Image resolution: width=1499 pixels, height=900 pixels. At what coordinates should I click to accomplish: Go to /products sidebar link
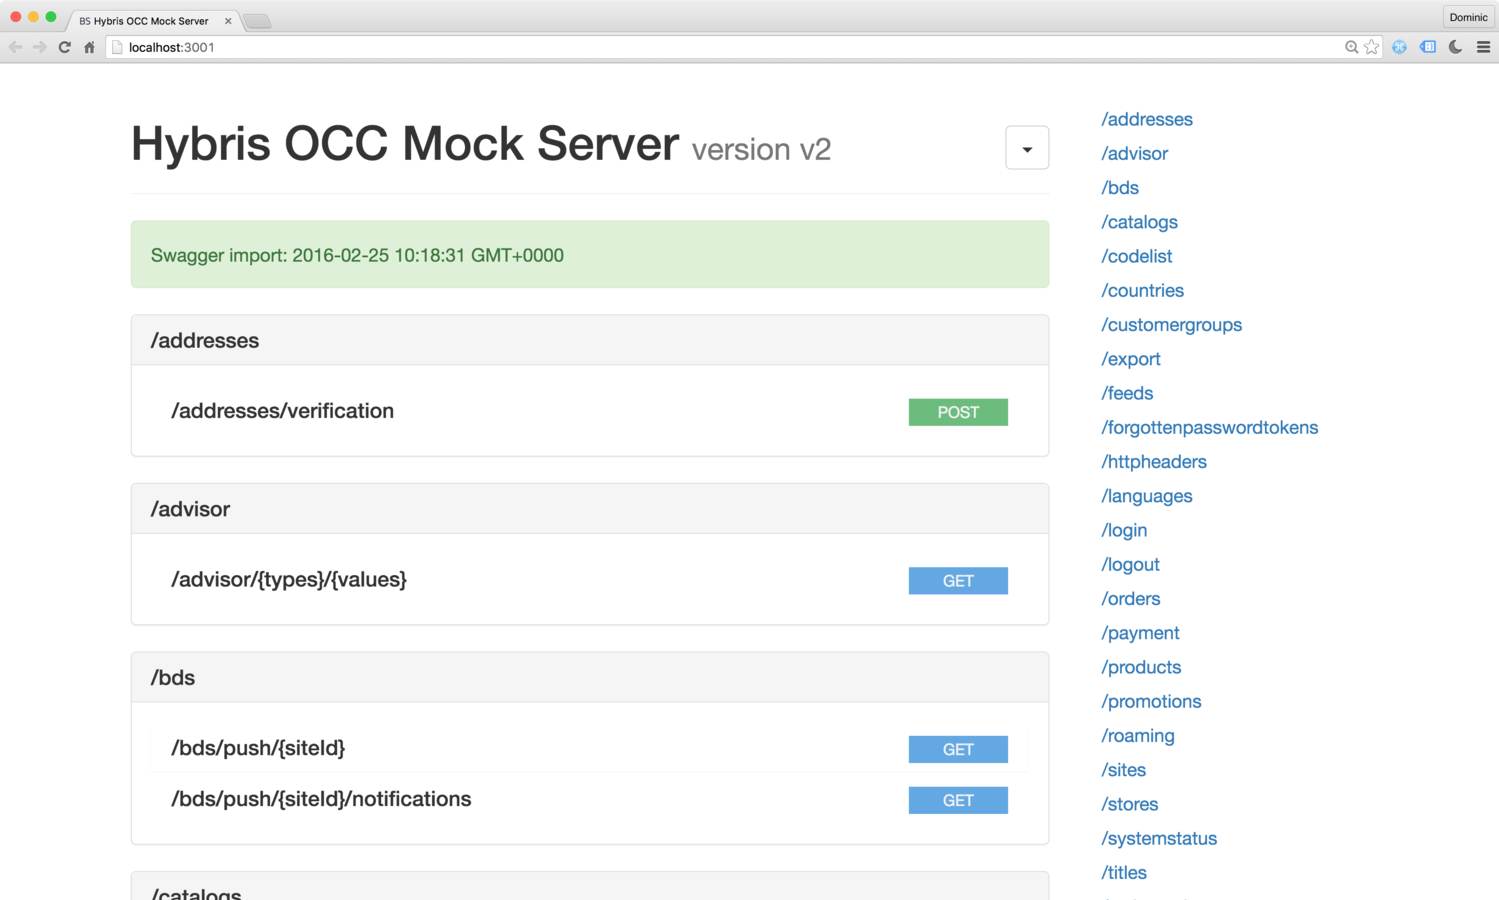pos(1141,667)
